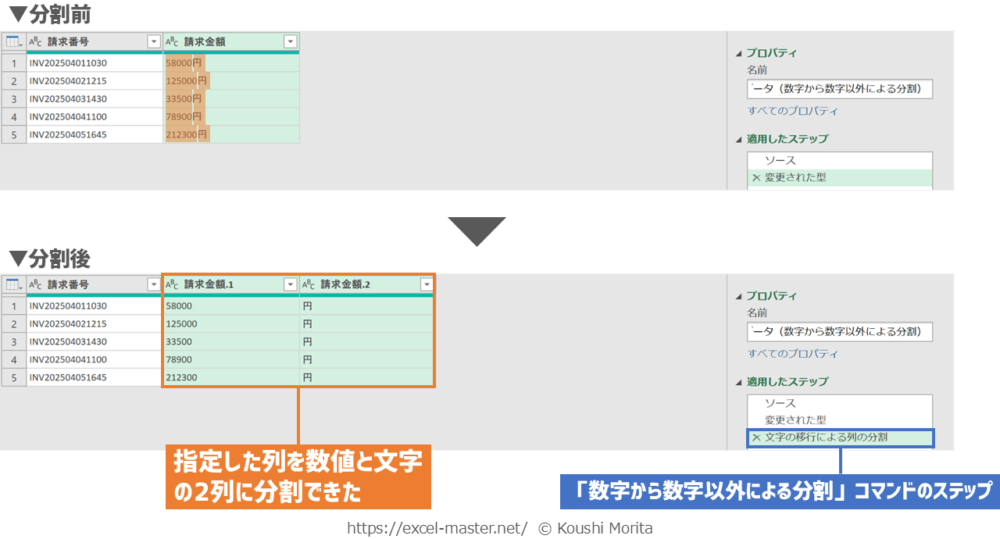Open filter dropdown of 請求番号 in after-split table
Viewport: 1000px width, 539px height.
[154, 284]
